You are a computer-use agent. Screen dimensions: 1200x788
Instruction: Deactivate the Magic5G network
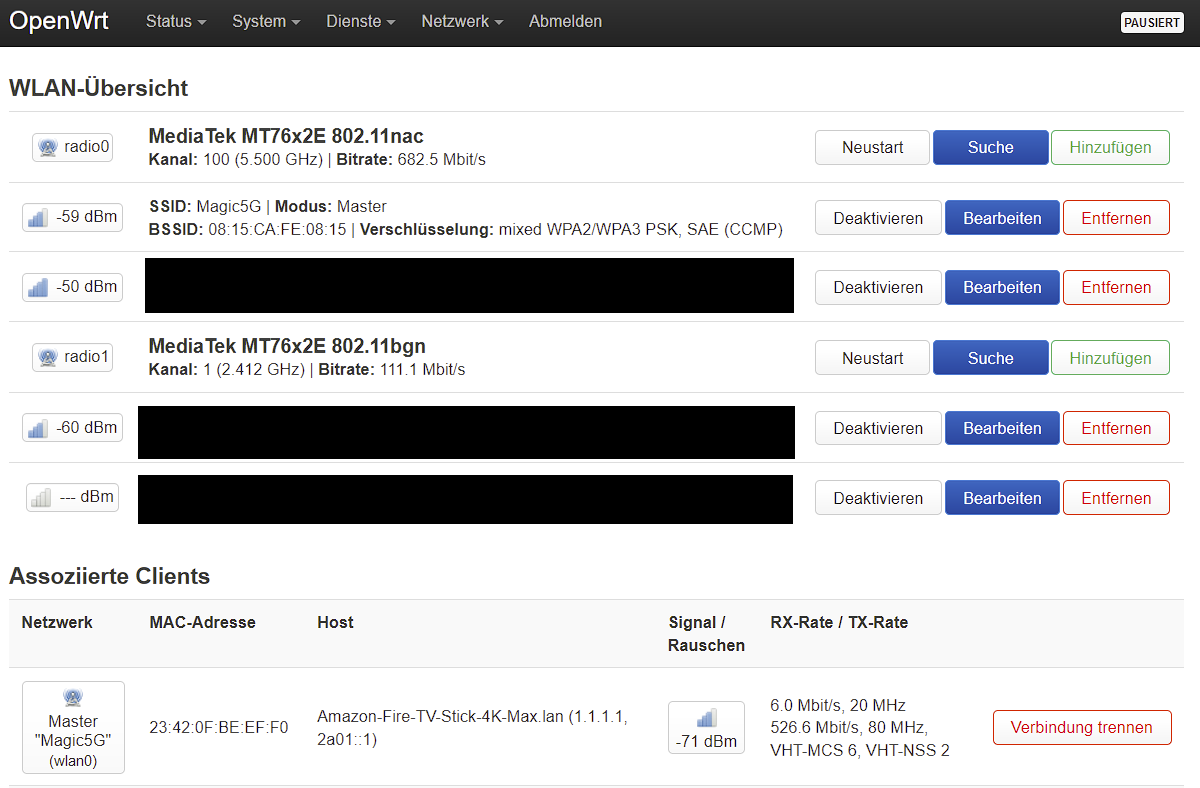878,217
